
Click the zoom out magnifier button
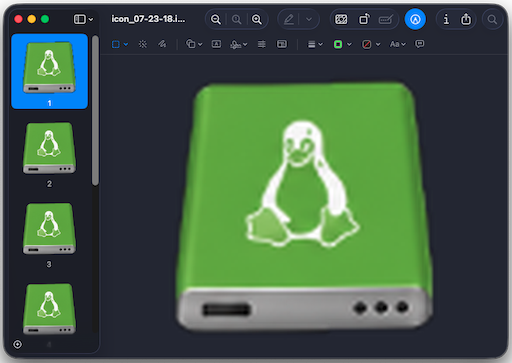point(216,19)
